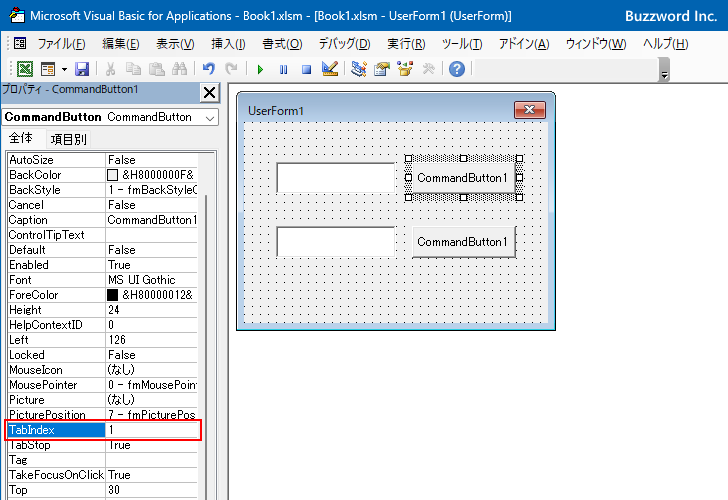
Task: Click the Top property value 30
Action: (x=152, y=490)
